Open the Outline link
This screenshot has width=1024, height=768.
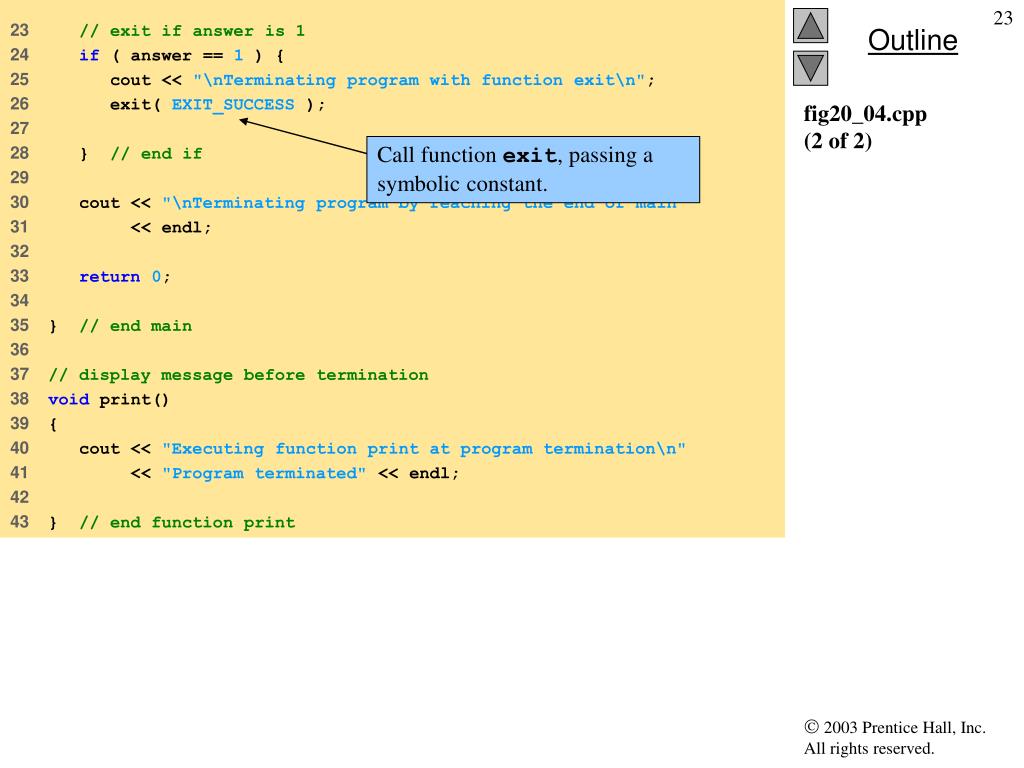912,41
